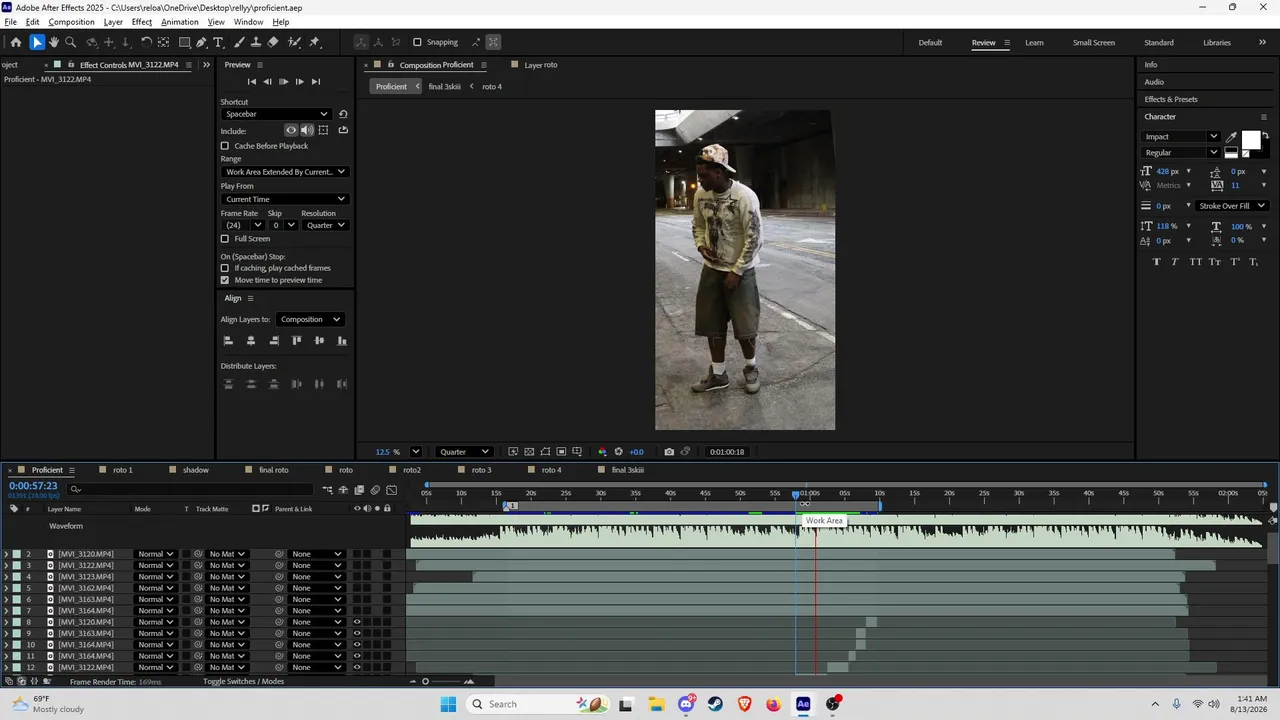Select the Rotation tool
The width and height of the screenshot is (1280, 720).
[146, 42]
